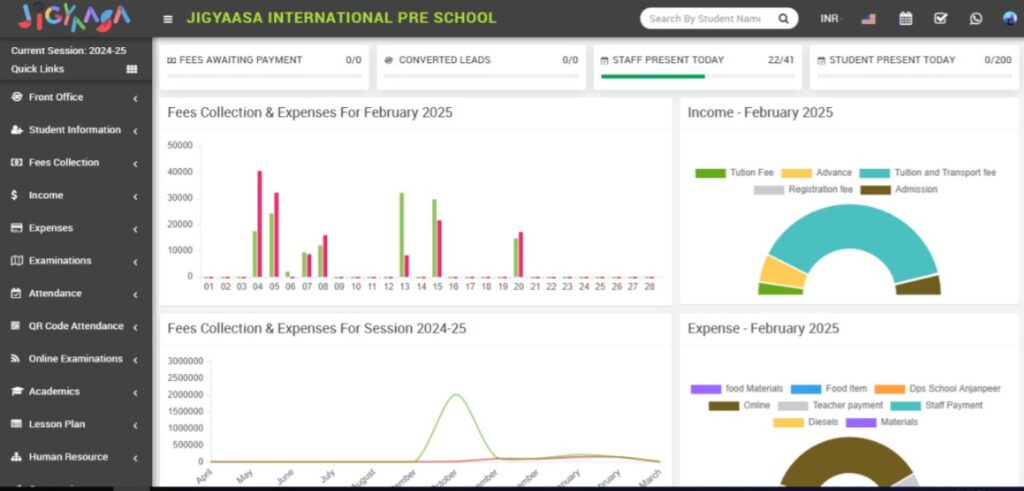Click the Staff Present Today card
This screenshot has height=491, width=1024.
tap(698, 66)
